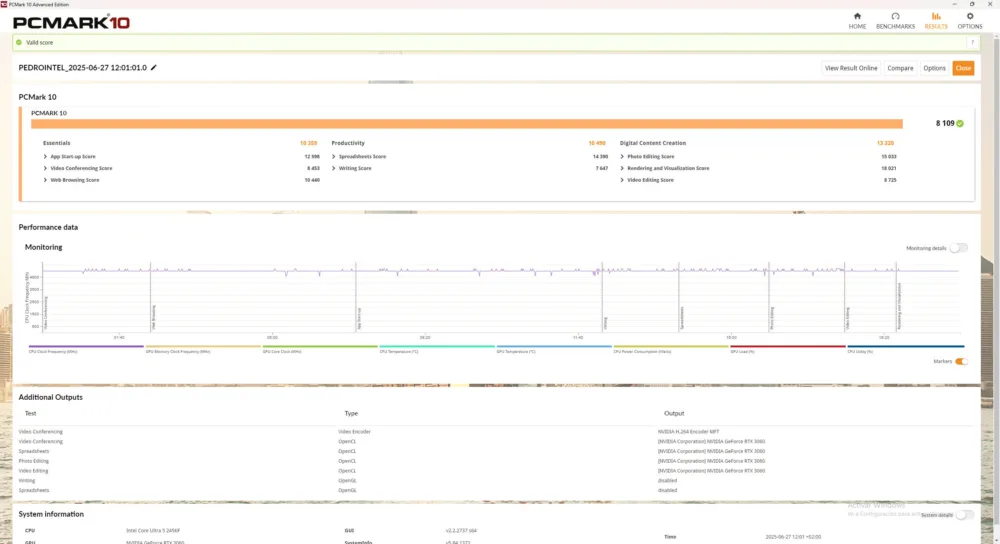Screen dimensions: 1000x544
Task: Toggle GPU Load red legend
Action: pyautogui.click(x=788, y=349)
